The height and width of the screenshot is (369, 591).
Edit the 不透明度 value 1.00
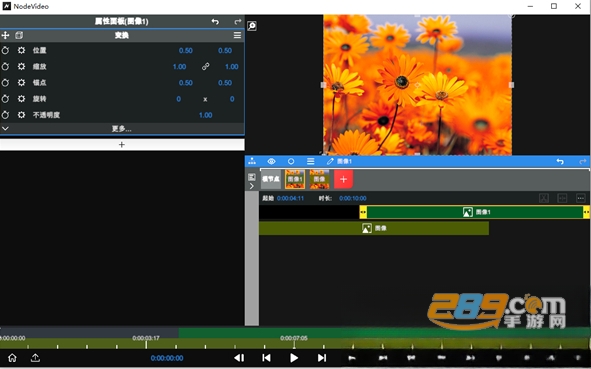[x=205, y=115]
